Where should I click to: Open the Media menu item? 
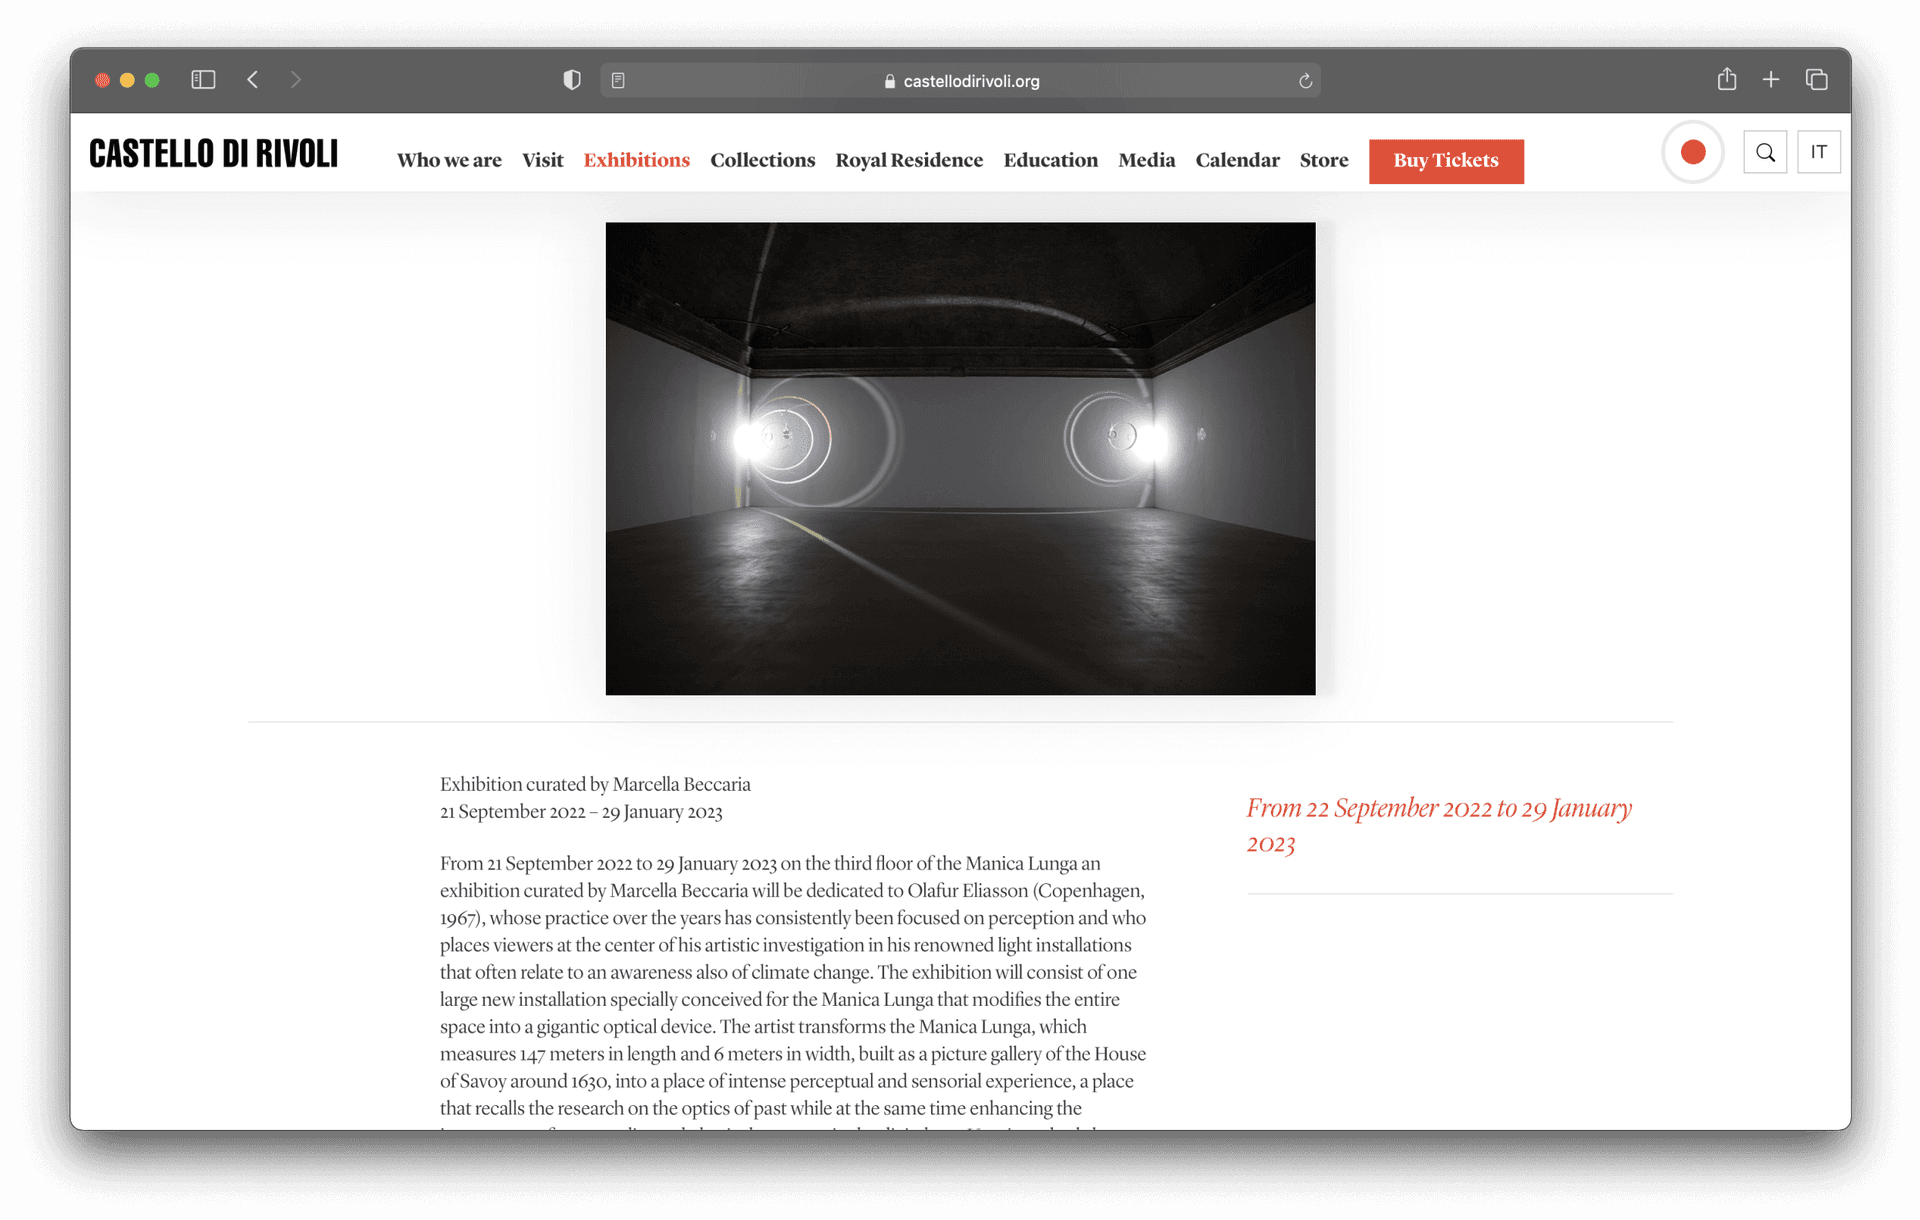click(1146, 160)
